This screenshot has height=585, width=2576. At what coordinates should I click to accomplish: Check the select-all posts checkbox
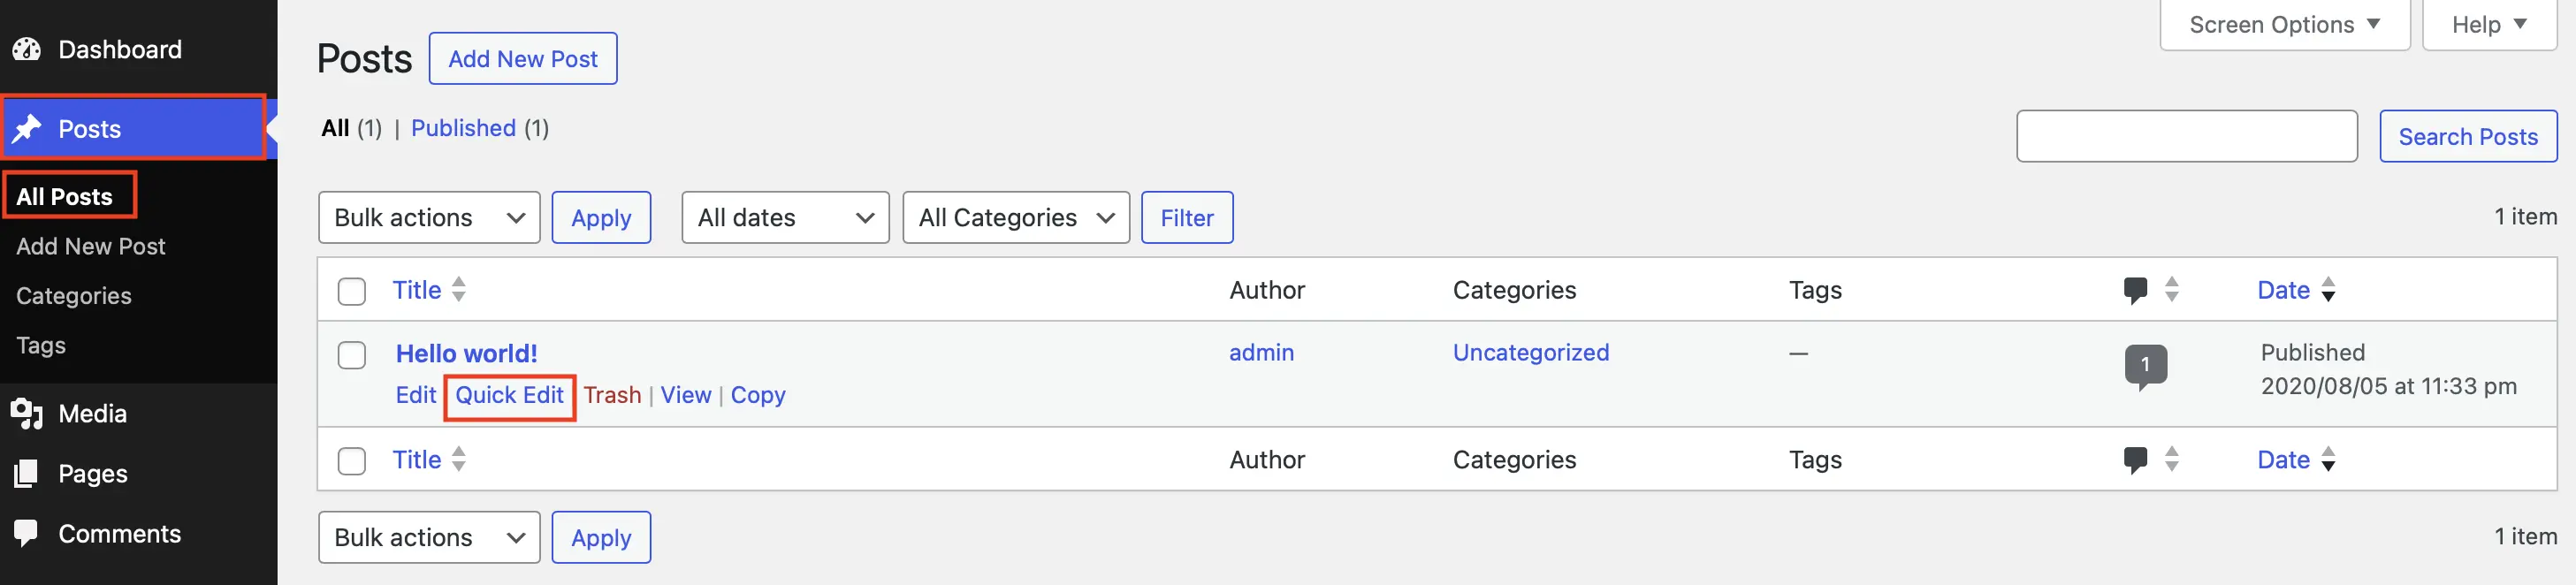click(351, 290)
